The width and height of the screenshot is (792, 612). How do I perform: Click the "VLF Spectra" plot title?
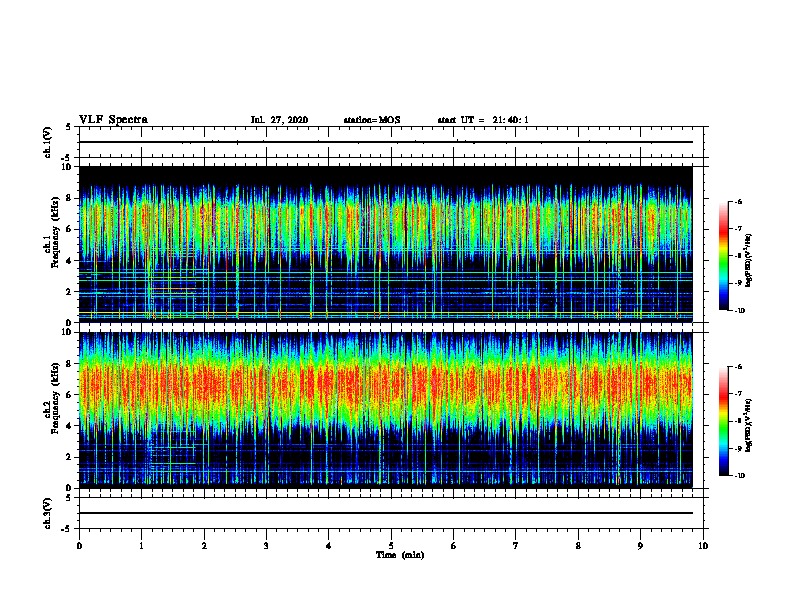tap(113, 120)
